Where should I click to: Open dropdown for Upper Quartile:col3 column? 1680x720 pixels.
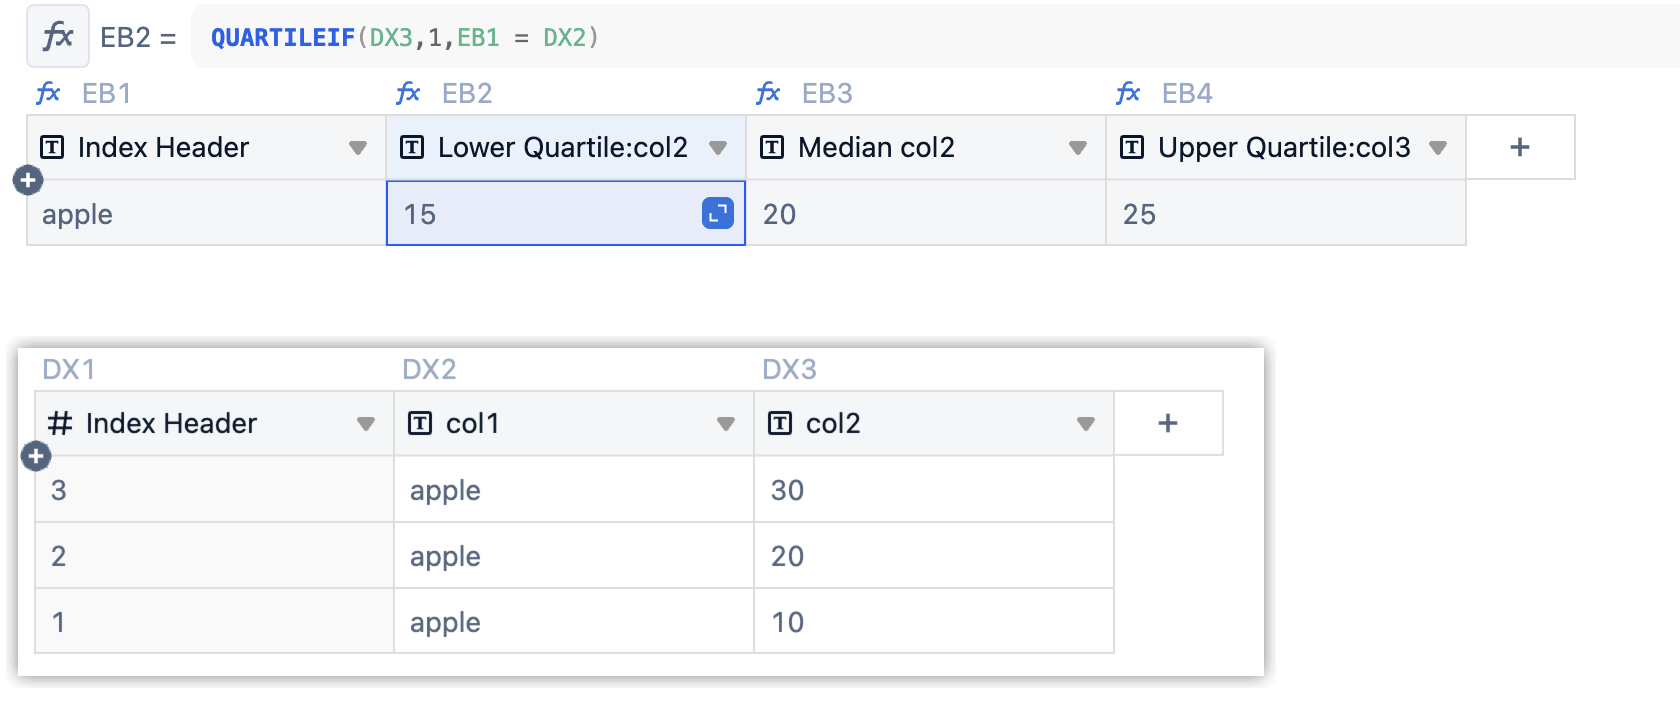click(1438, 148)
